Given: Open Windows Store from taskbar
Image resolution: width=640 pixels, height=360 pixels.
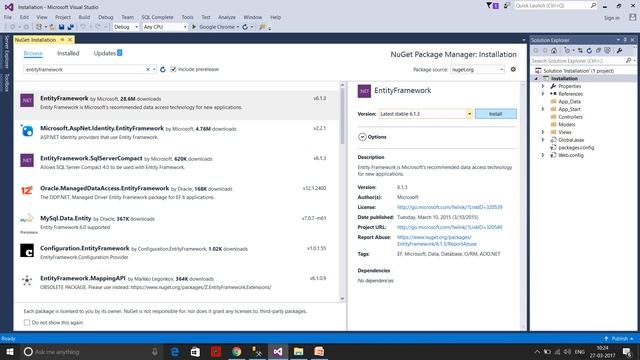Looking at the screenshot, I should (x=195, y=351).
